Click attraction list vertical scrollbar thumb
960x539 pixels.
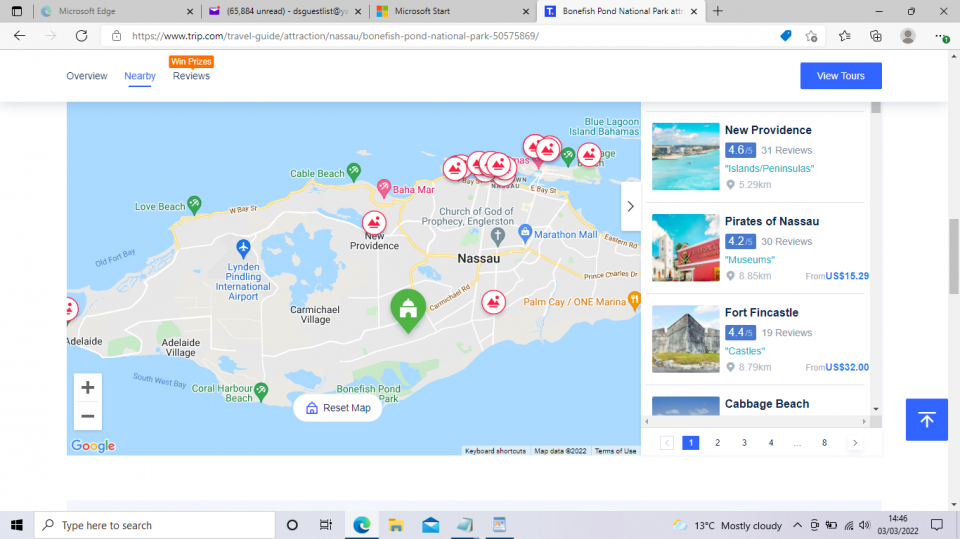pyautogui.click(x=876, y=108)
